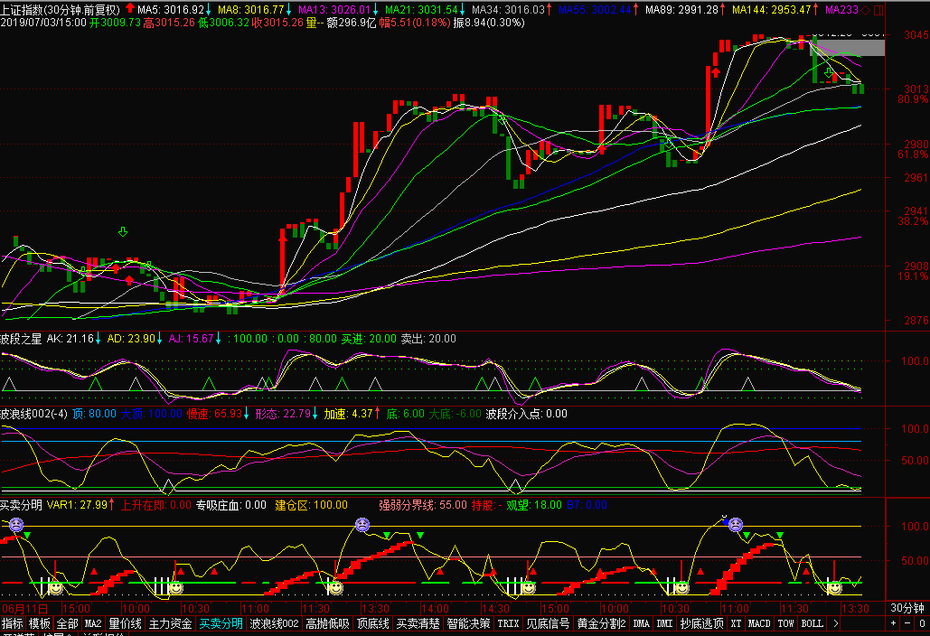The height and width of the screenshot is (636, 930).
Task: Click the 2876 price axis label
Action: [916, 320]
